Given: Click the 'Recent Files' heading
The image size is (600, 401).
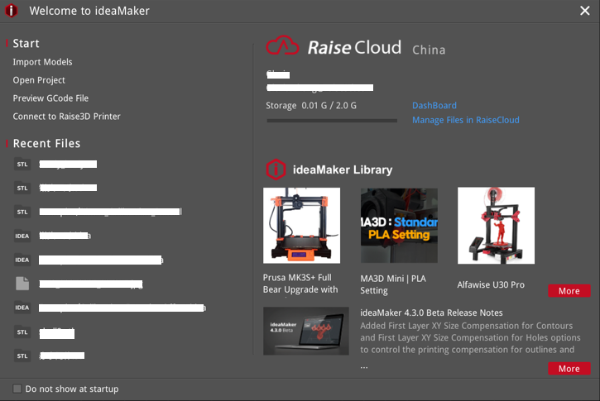Looking at the screenshot, I should [x=47, y=143].
